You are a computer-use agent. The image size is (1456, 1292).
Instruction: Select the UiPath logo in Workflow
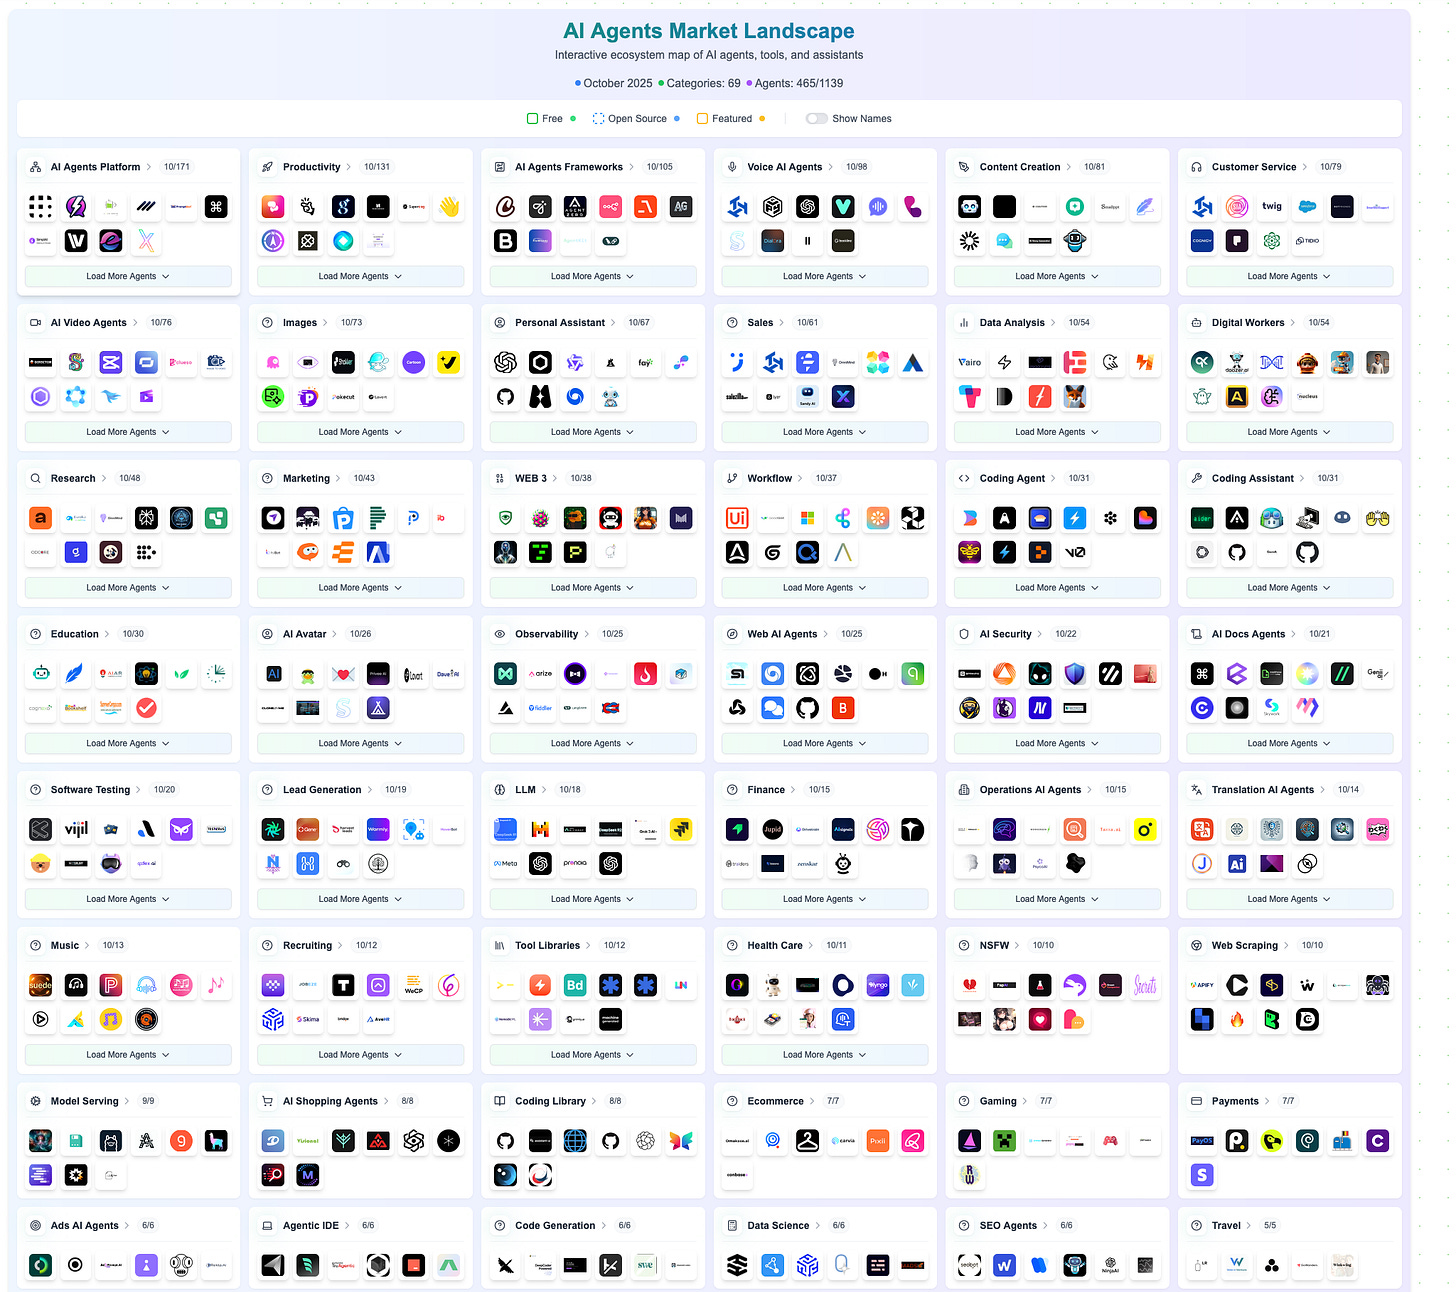[738, 518]
